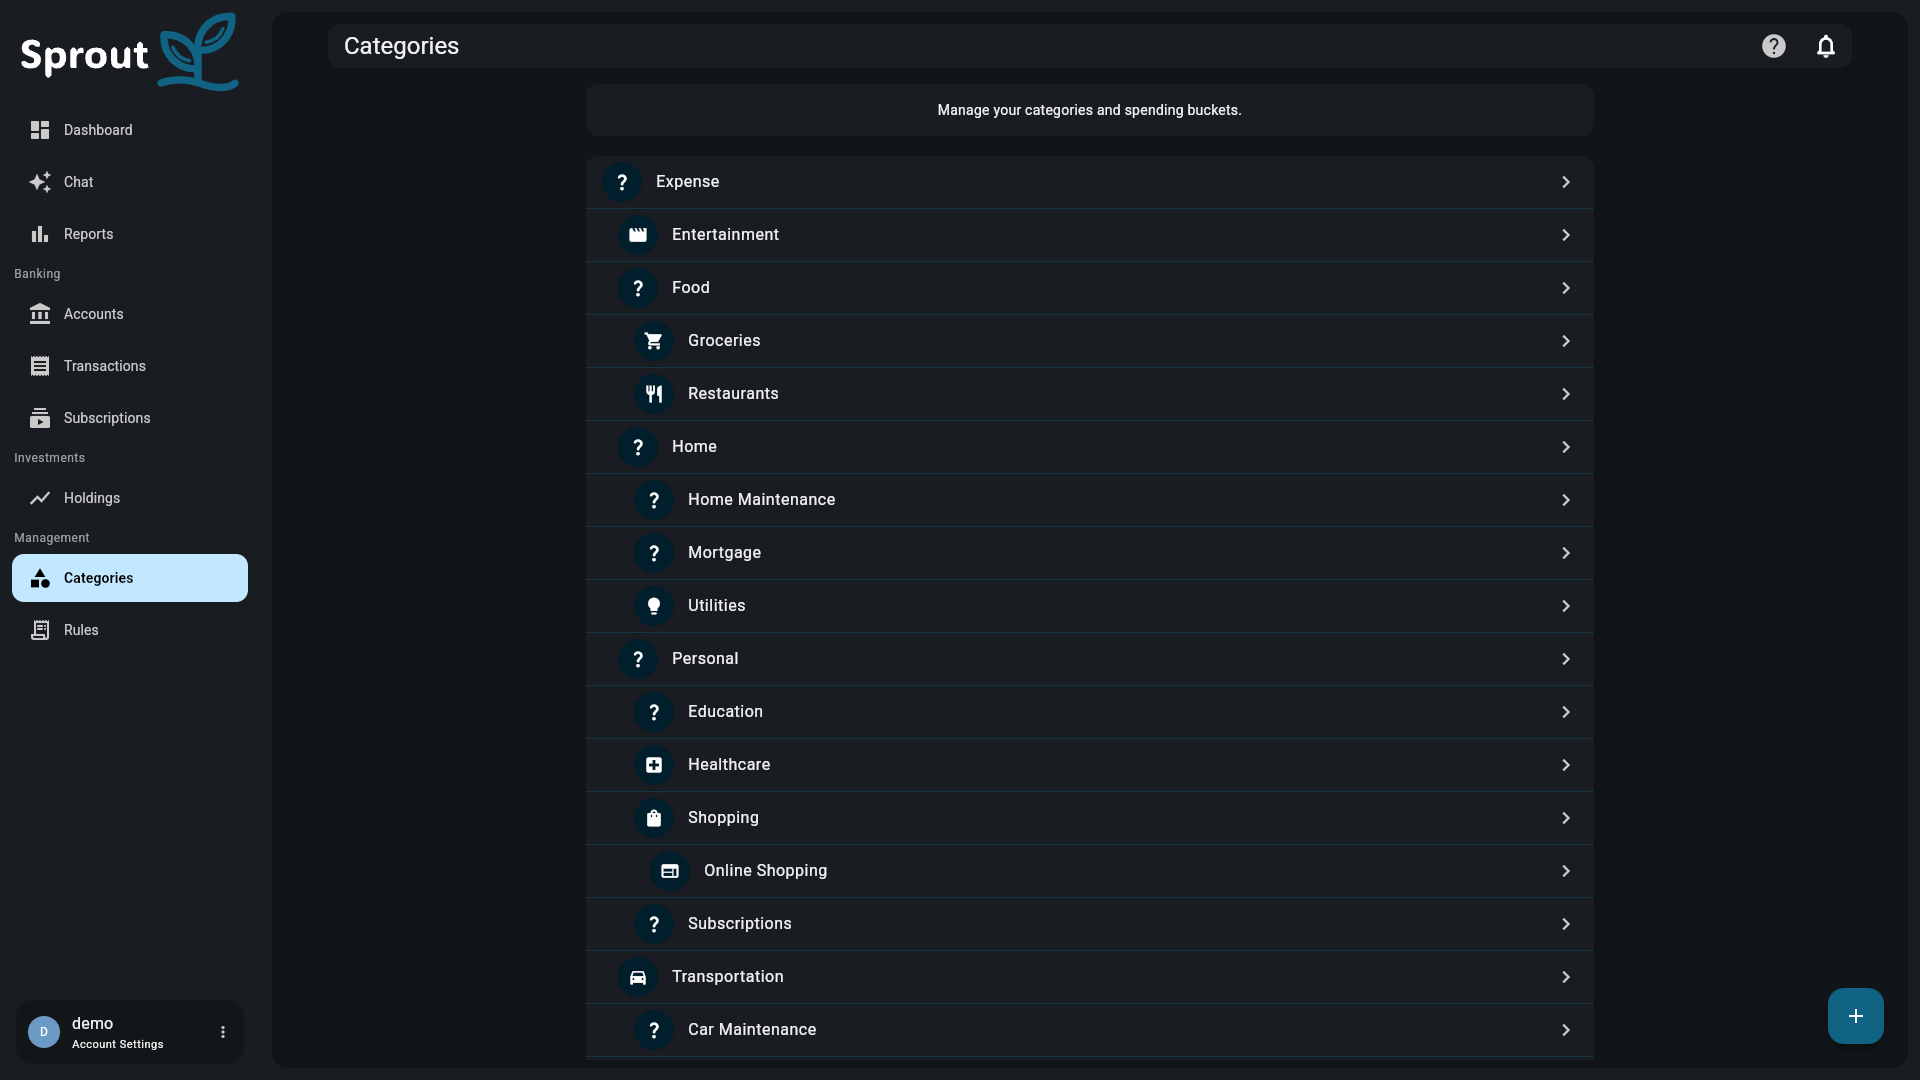This screenshot has height=1080, width=1920.
Task: Expand the Car Maintenance chevron
Action: coord(1566,1030)
